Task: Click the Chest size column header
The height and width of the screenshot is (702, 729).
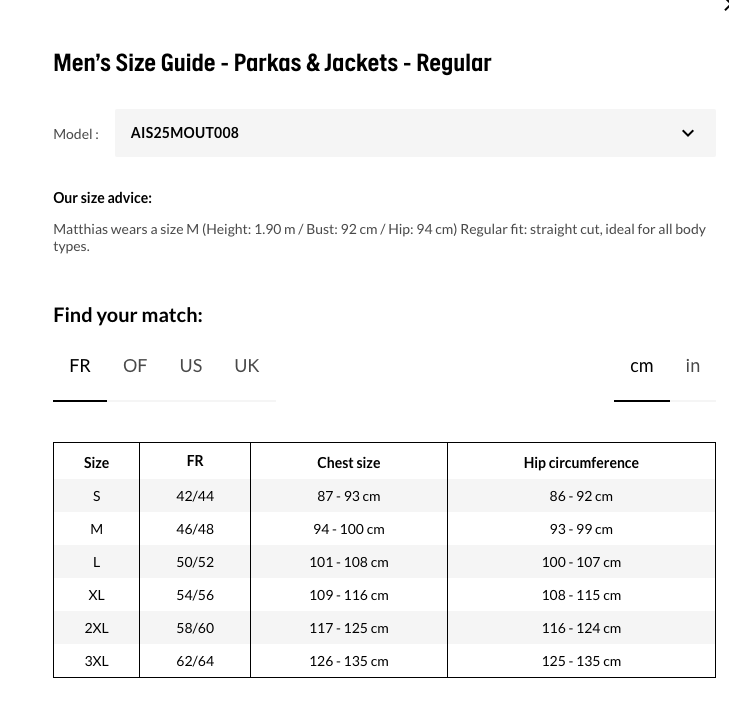Action: click(x=349, y=463)
